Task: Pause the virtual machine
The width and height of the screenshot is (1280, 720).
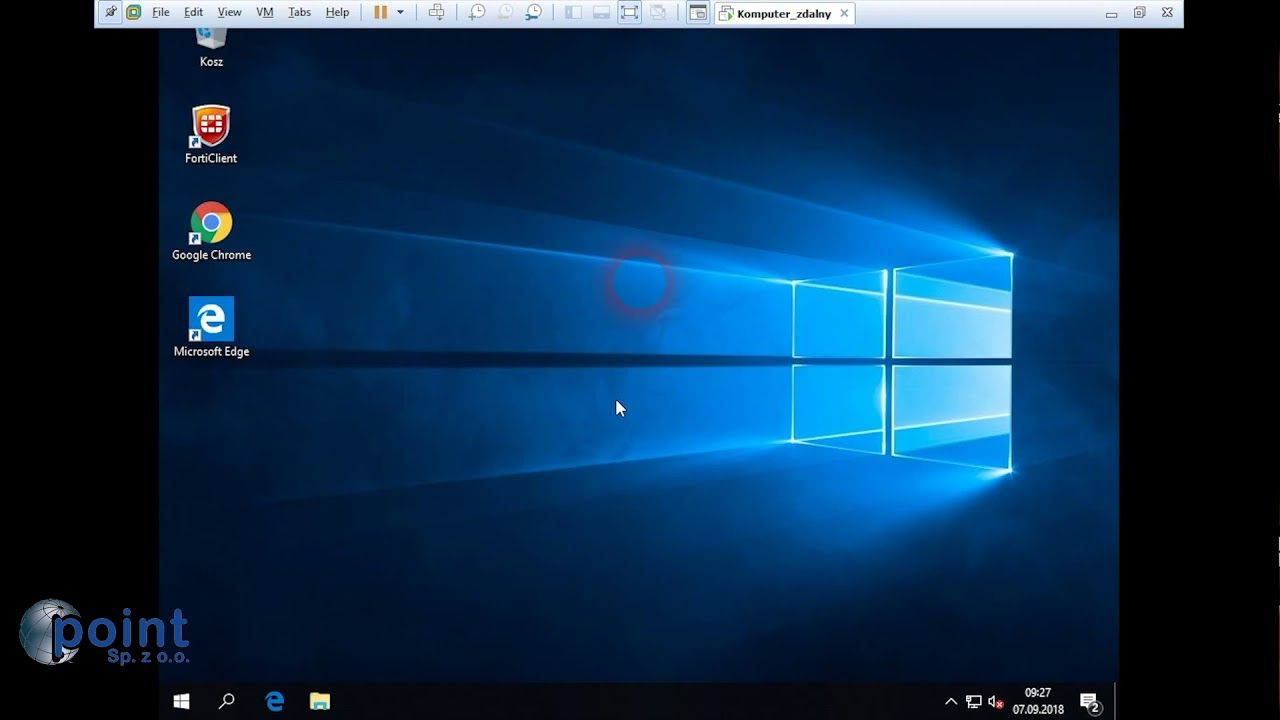Action: [x=380, y=13]
